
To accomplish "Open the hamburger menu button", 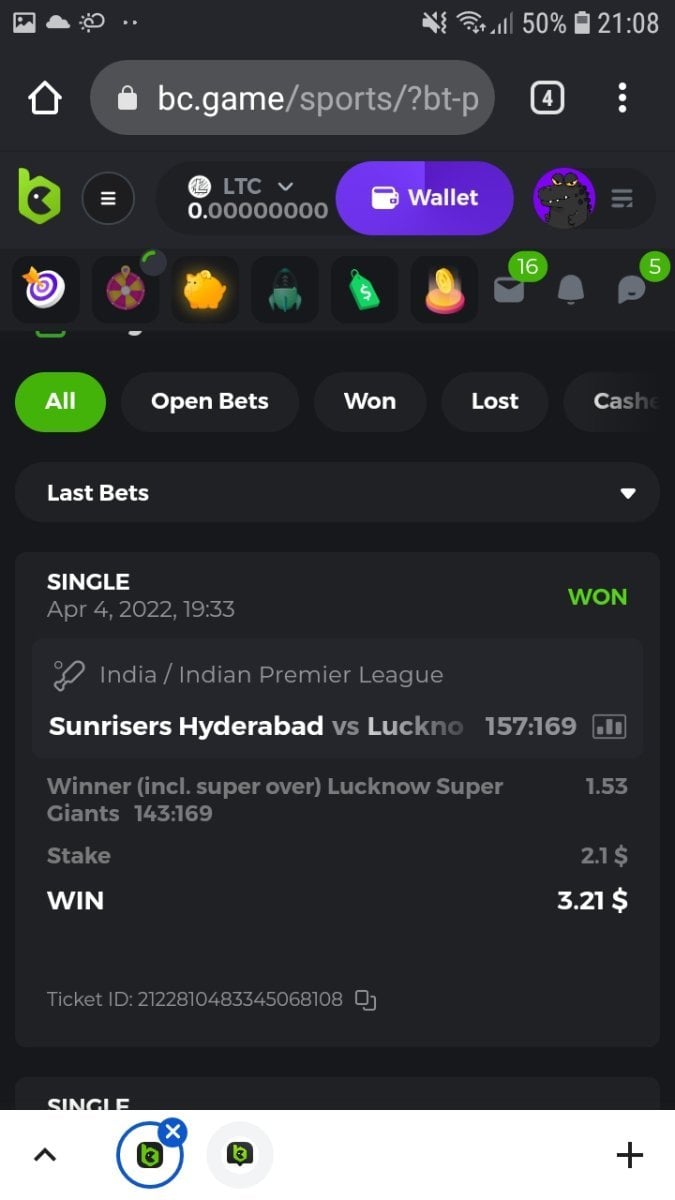I will point(108,198).
